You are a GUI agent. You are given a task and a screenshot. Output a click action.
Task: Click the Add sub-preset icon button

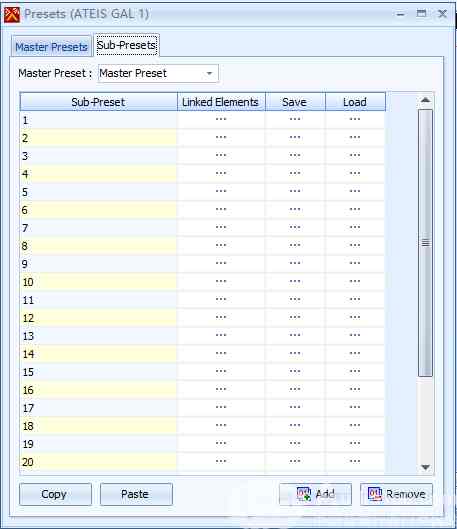315,494
